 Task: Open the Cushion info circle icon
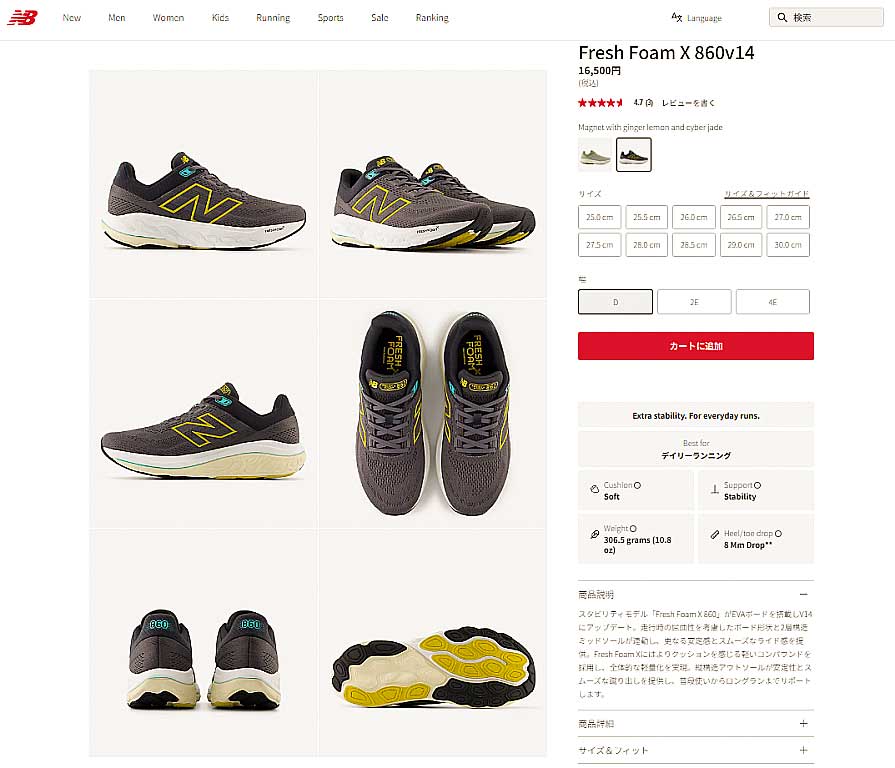click(x=638, y=485)
